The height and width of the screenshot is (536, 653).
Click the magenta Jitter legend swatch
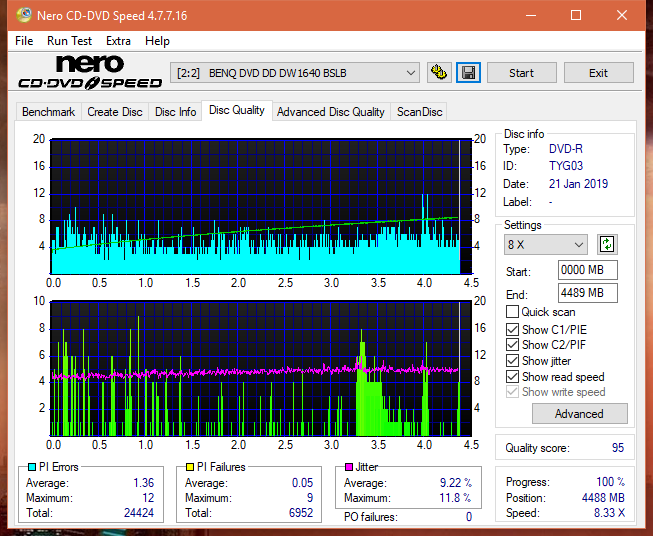[349, 467]
